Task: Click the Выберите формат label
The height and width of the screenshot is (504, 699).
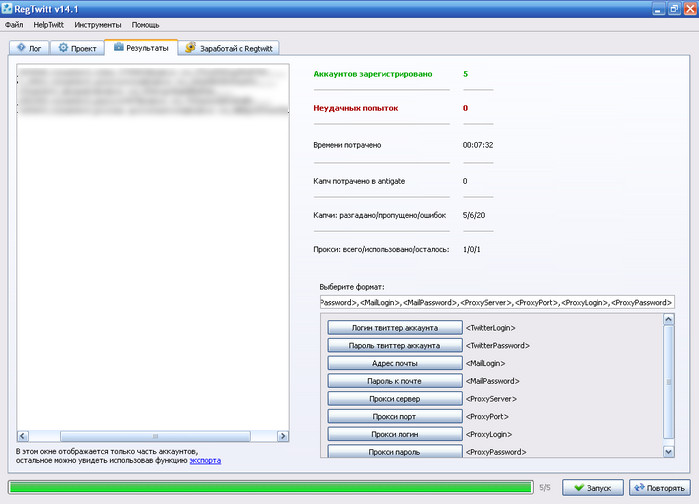Action: tap(352, 287)
